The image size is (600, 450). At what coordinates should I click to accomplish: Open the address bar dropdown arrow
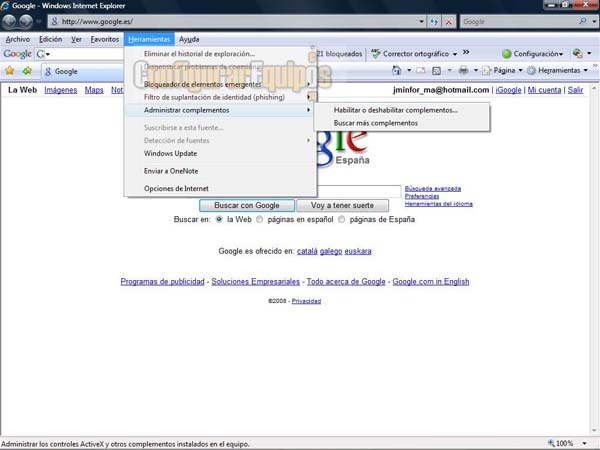click(x=421, y=22)
